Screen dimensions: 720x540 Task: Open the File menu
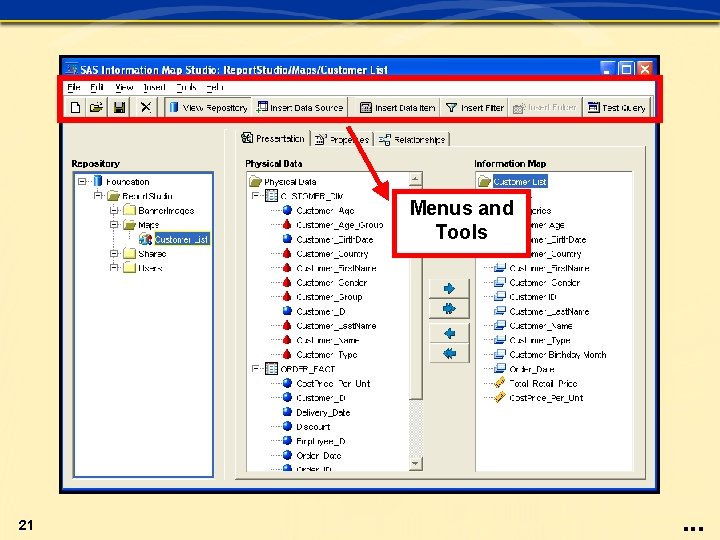pyautogui.click(x=73, y=87)
